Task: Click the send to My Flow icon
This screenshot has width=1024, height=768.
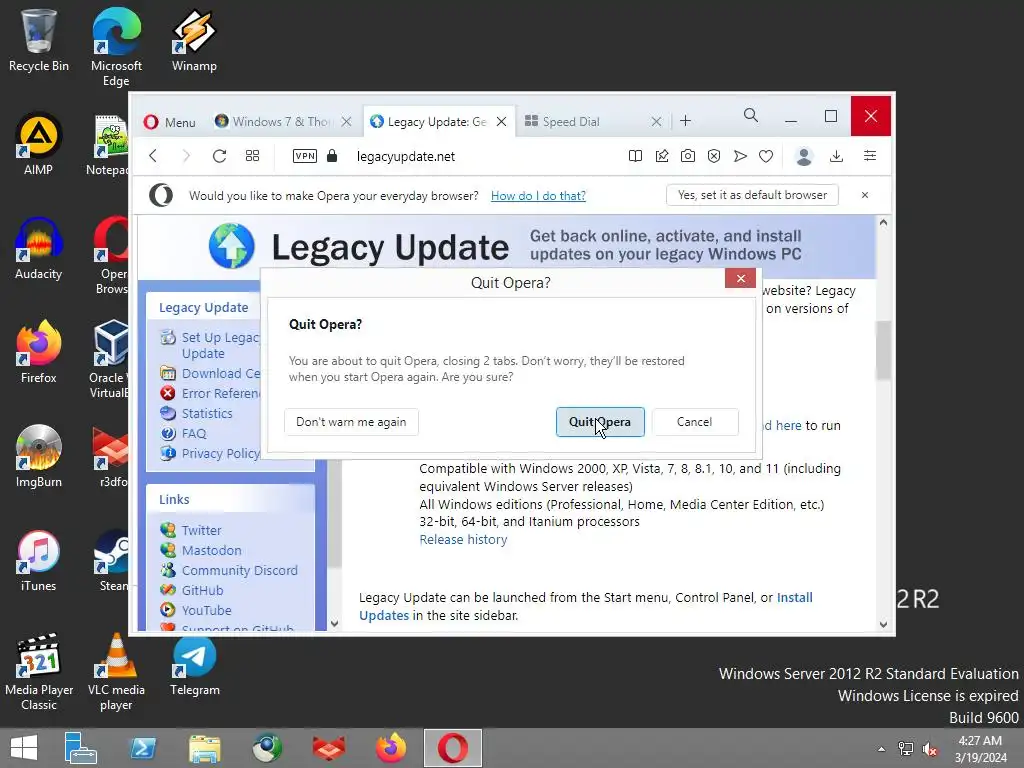Action: 740,155
